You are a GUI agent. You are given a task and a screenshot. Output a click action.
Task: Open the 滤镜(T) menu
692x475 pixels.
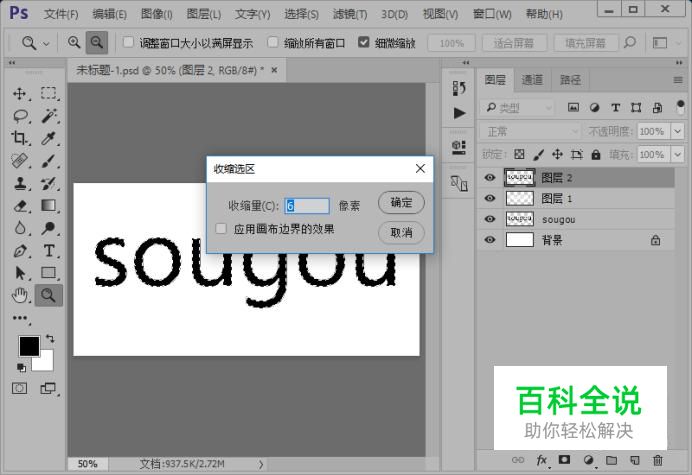350,14
